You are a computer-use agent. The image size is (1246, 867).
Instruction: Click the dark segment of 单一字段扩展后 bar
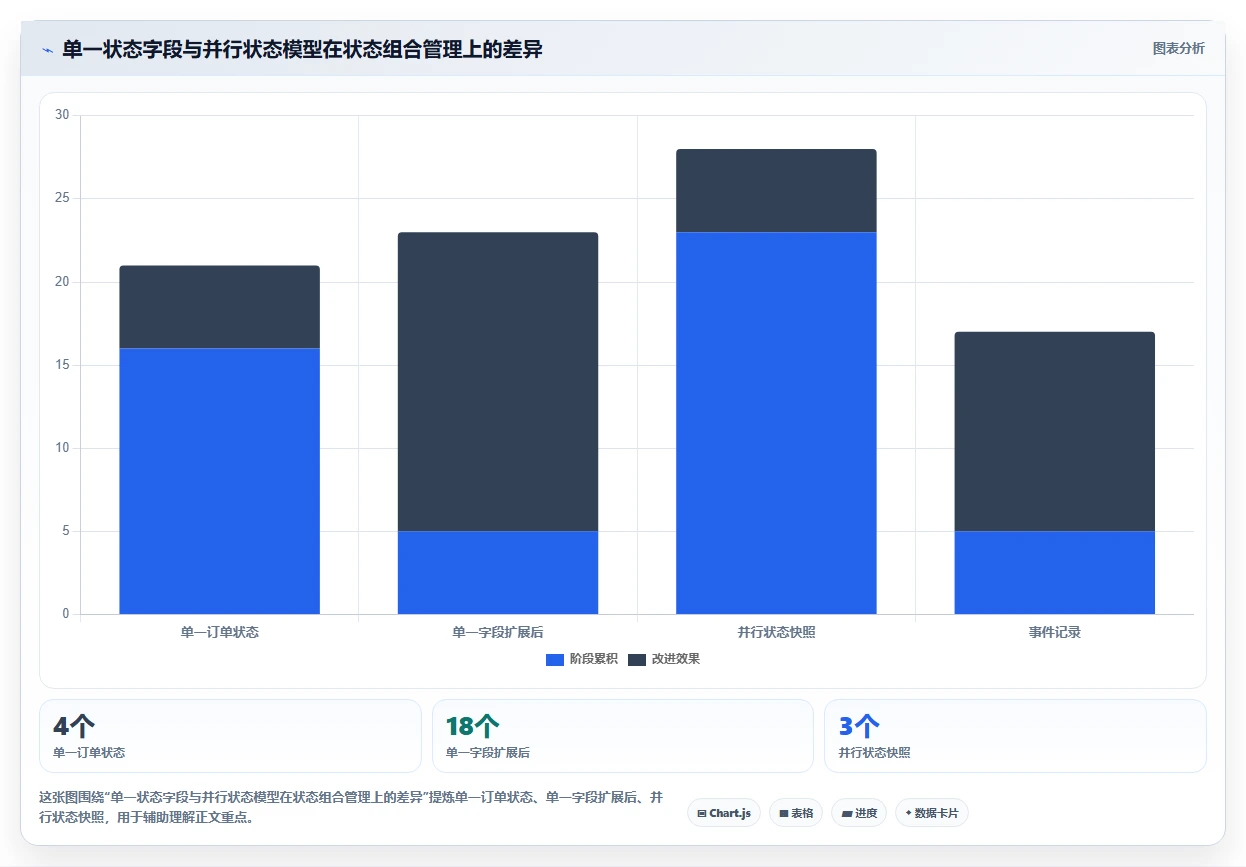(x=498, y=382)
